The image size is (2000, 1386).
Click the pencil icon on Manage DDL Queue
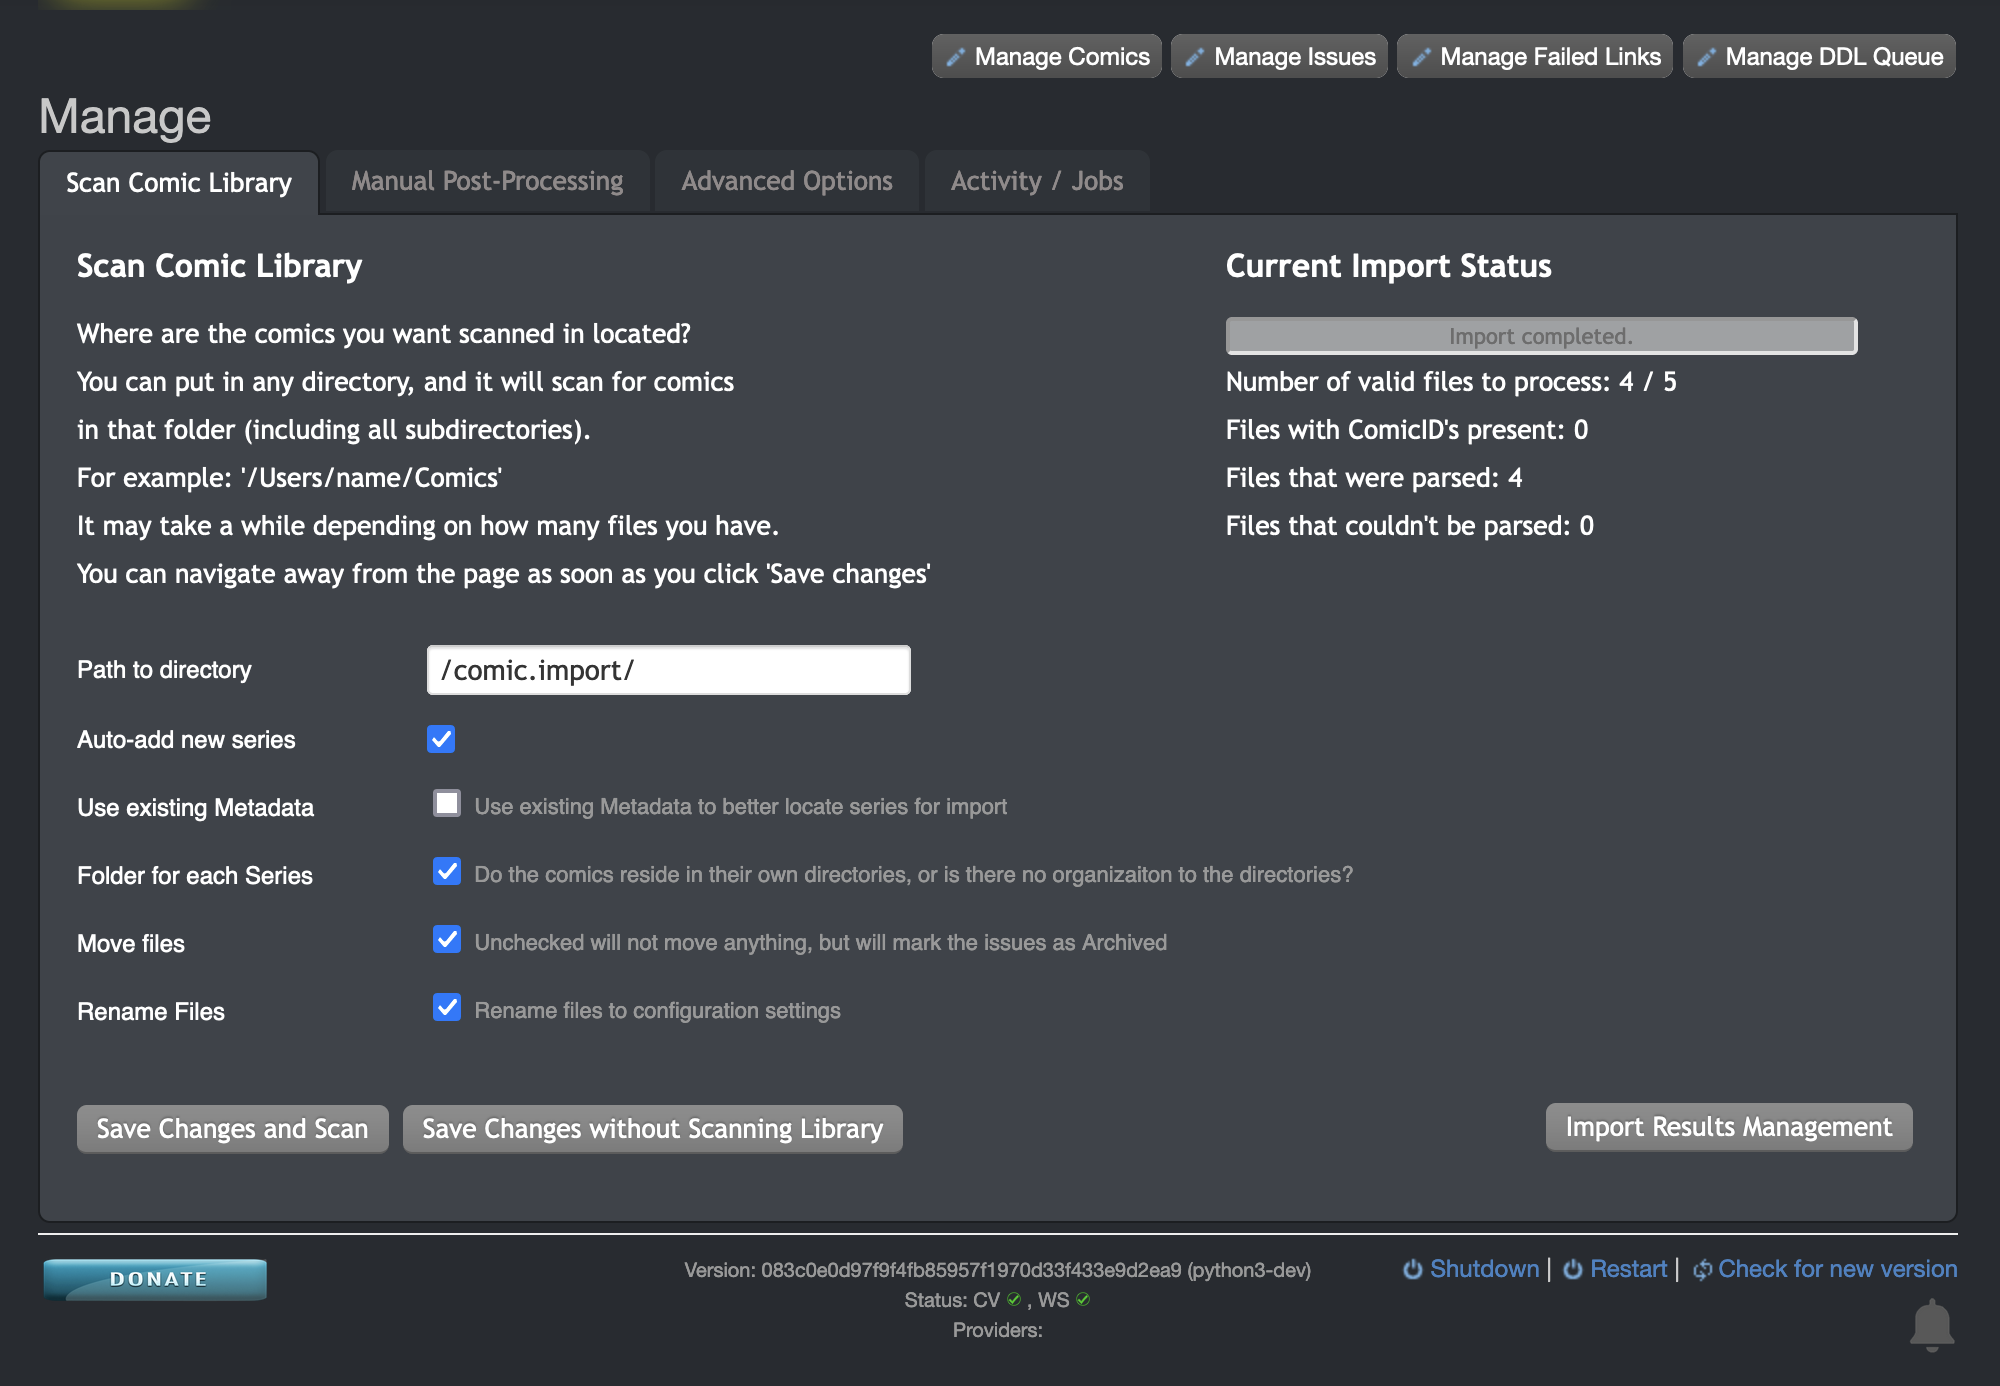(x=1706, y=56)
